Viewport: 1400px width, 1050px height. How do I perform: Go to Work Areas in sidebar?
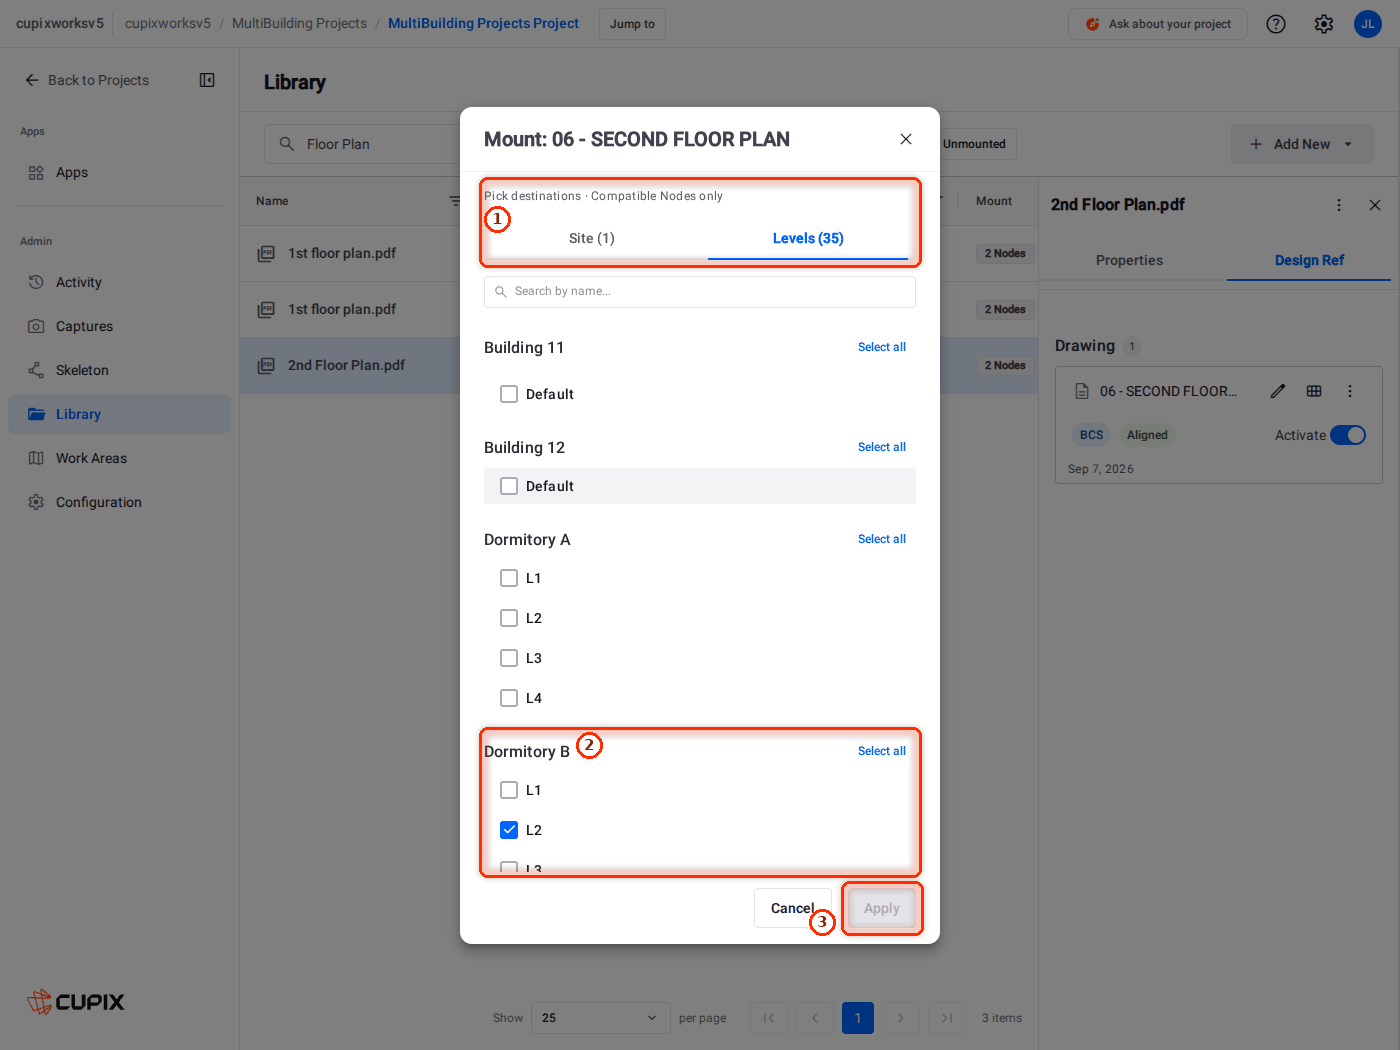tap(119, 458)
